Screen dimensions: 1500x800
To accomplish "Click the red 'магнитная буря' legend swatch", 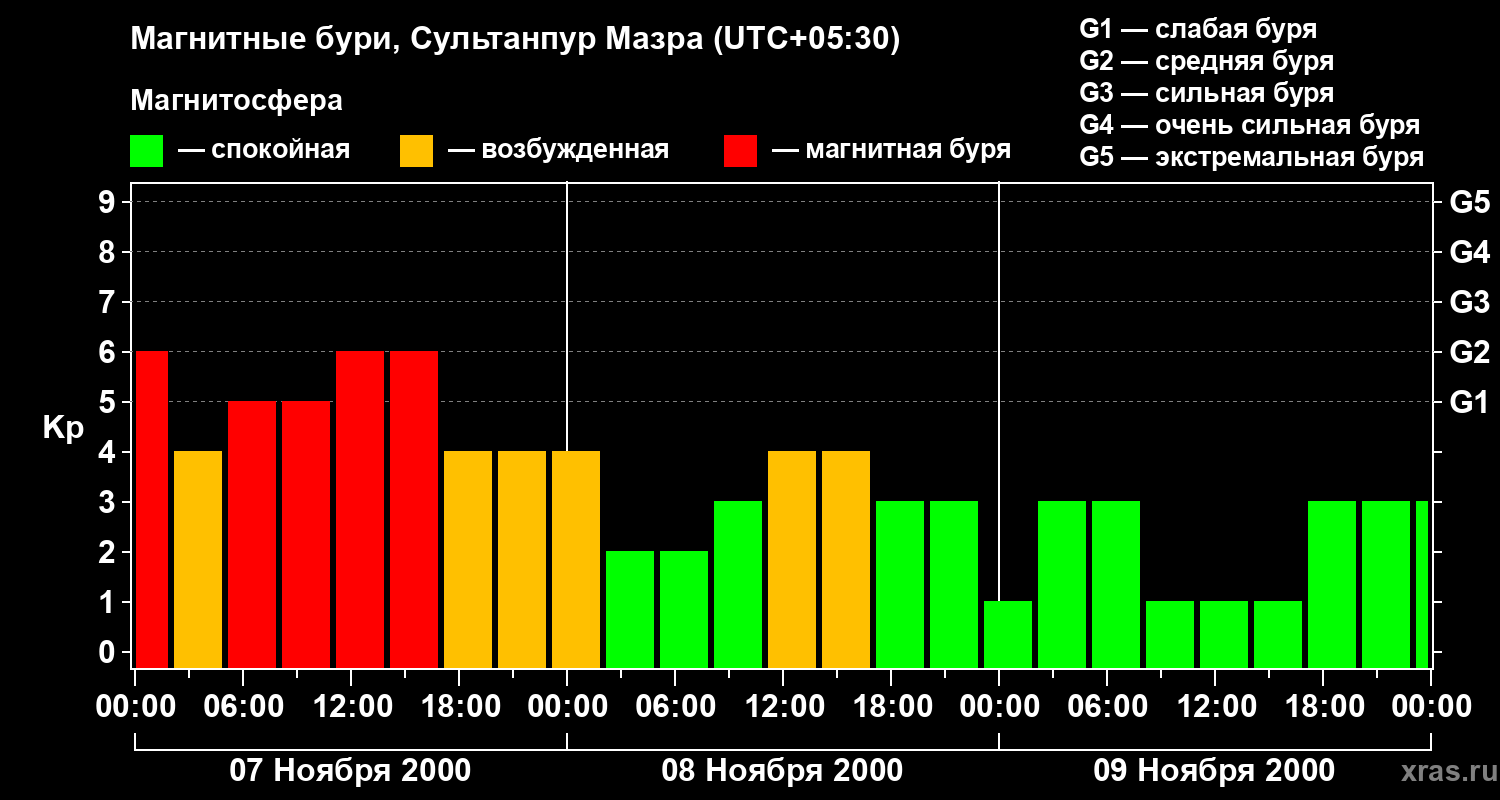I will (x=740, y=151).
